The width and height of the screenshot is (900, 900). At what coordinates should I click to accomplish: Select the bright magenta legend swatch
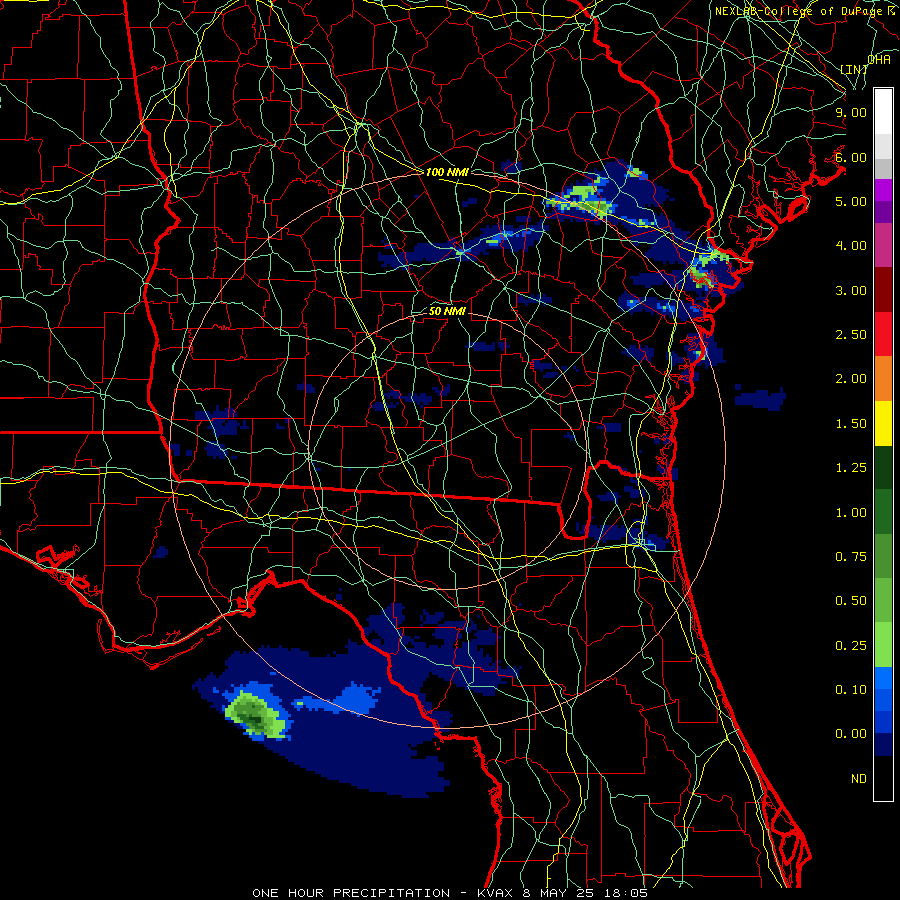tap(883, 190)
